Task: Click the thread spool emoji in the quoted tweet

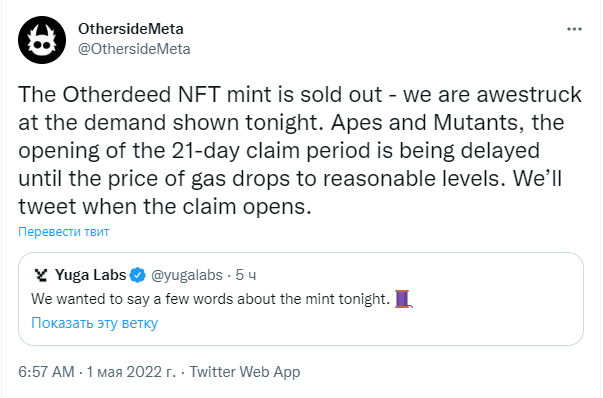Action: (x=403, y=299)
